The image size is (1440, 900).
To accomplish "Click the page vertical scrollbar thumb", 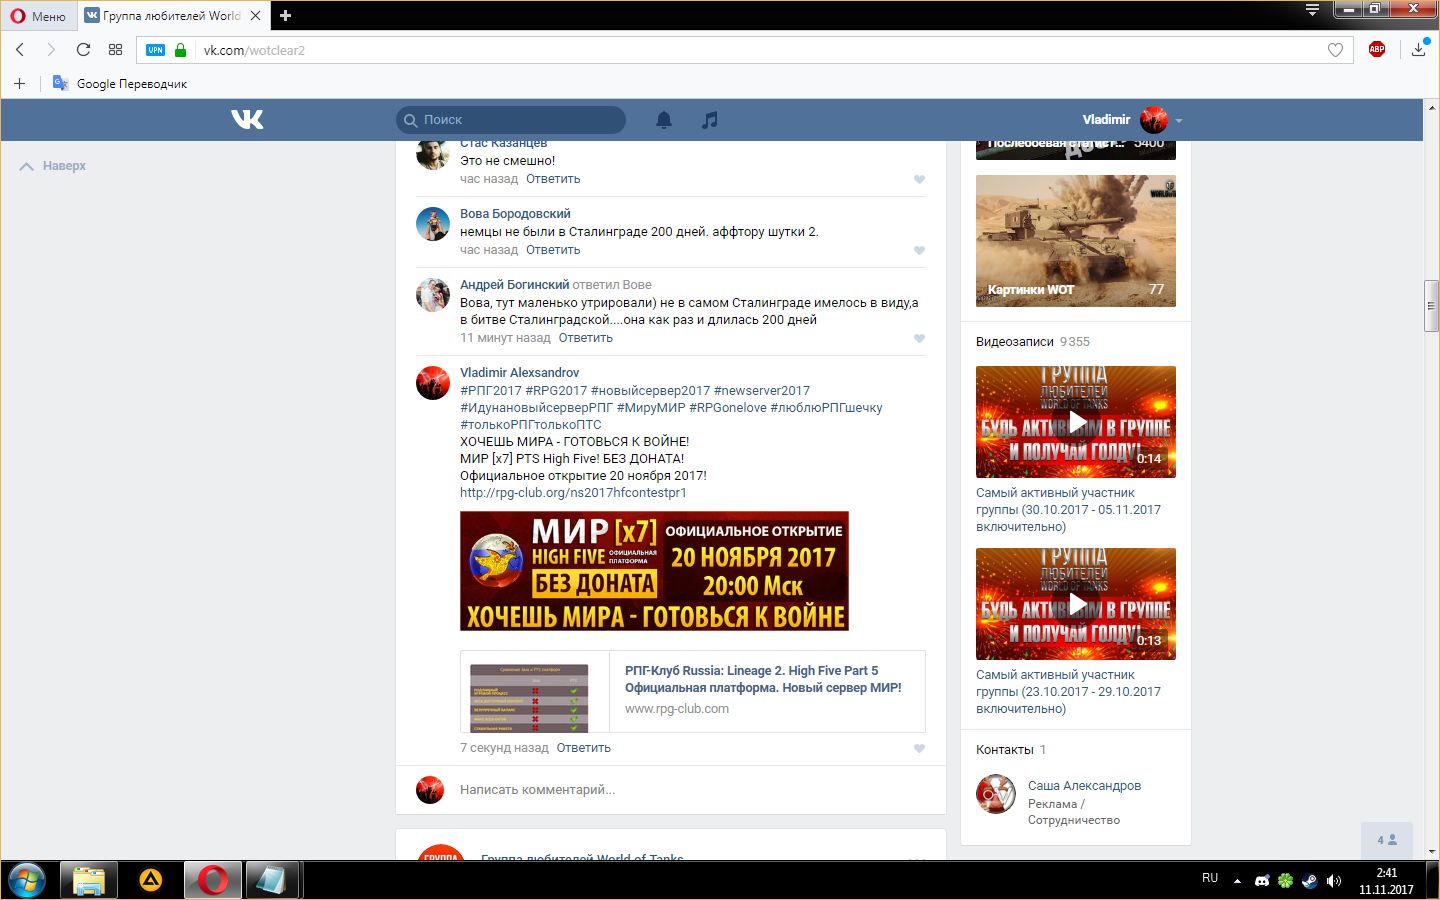I will [1431, 307].
